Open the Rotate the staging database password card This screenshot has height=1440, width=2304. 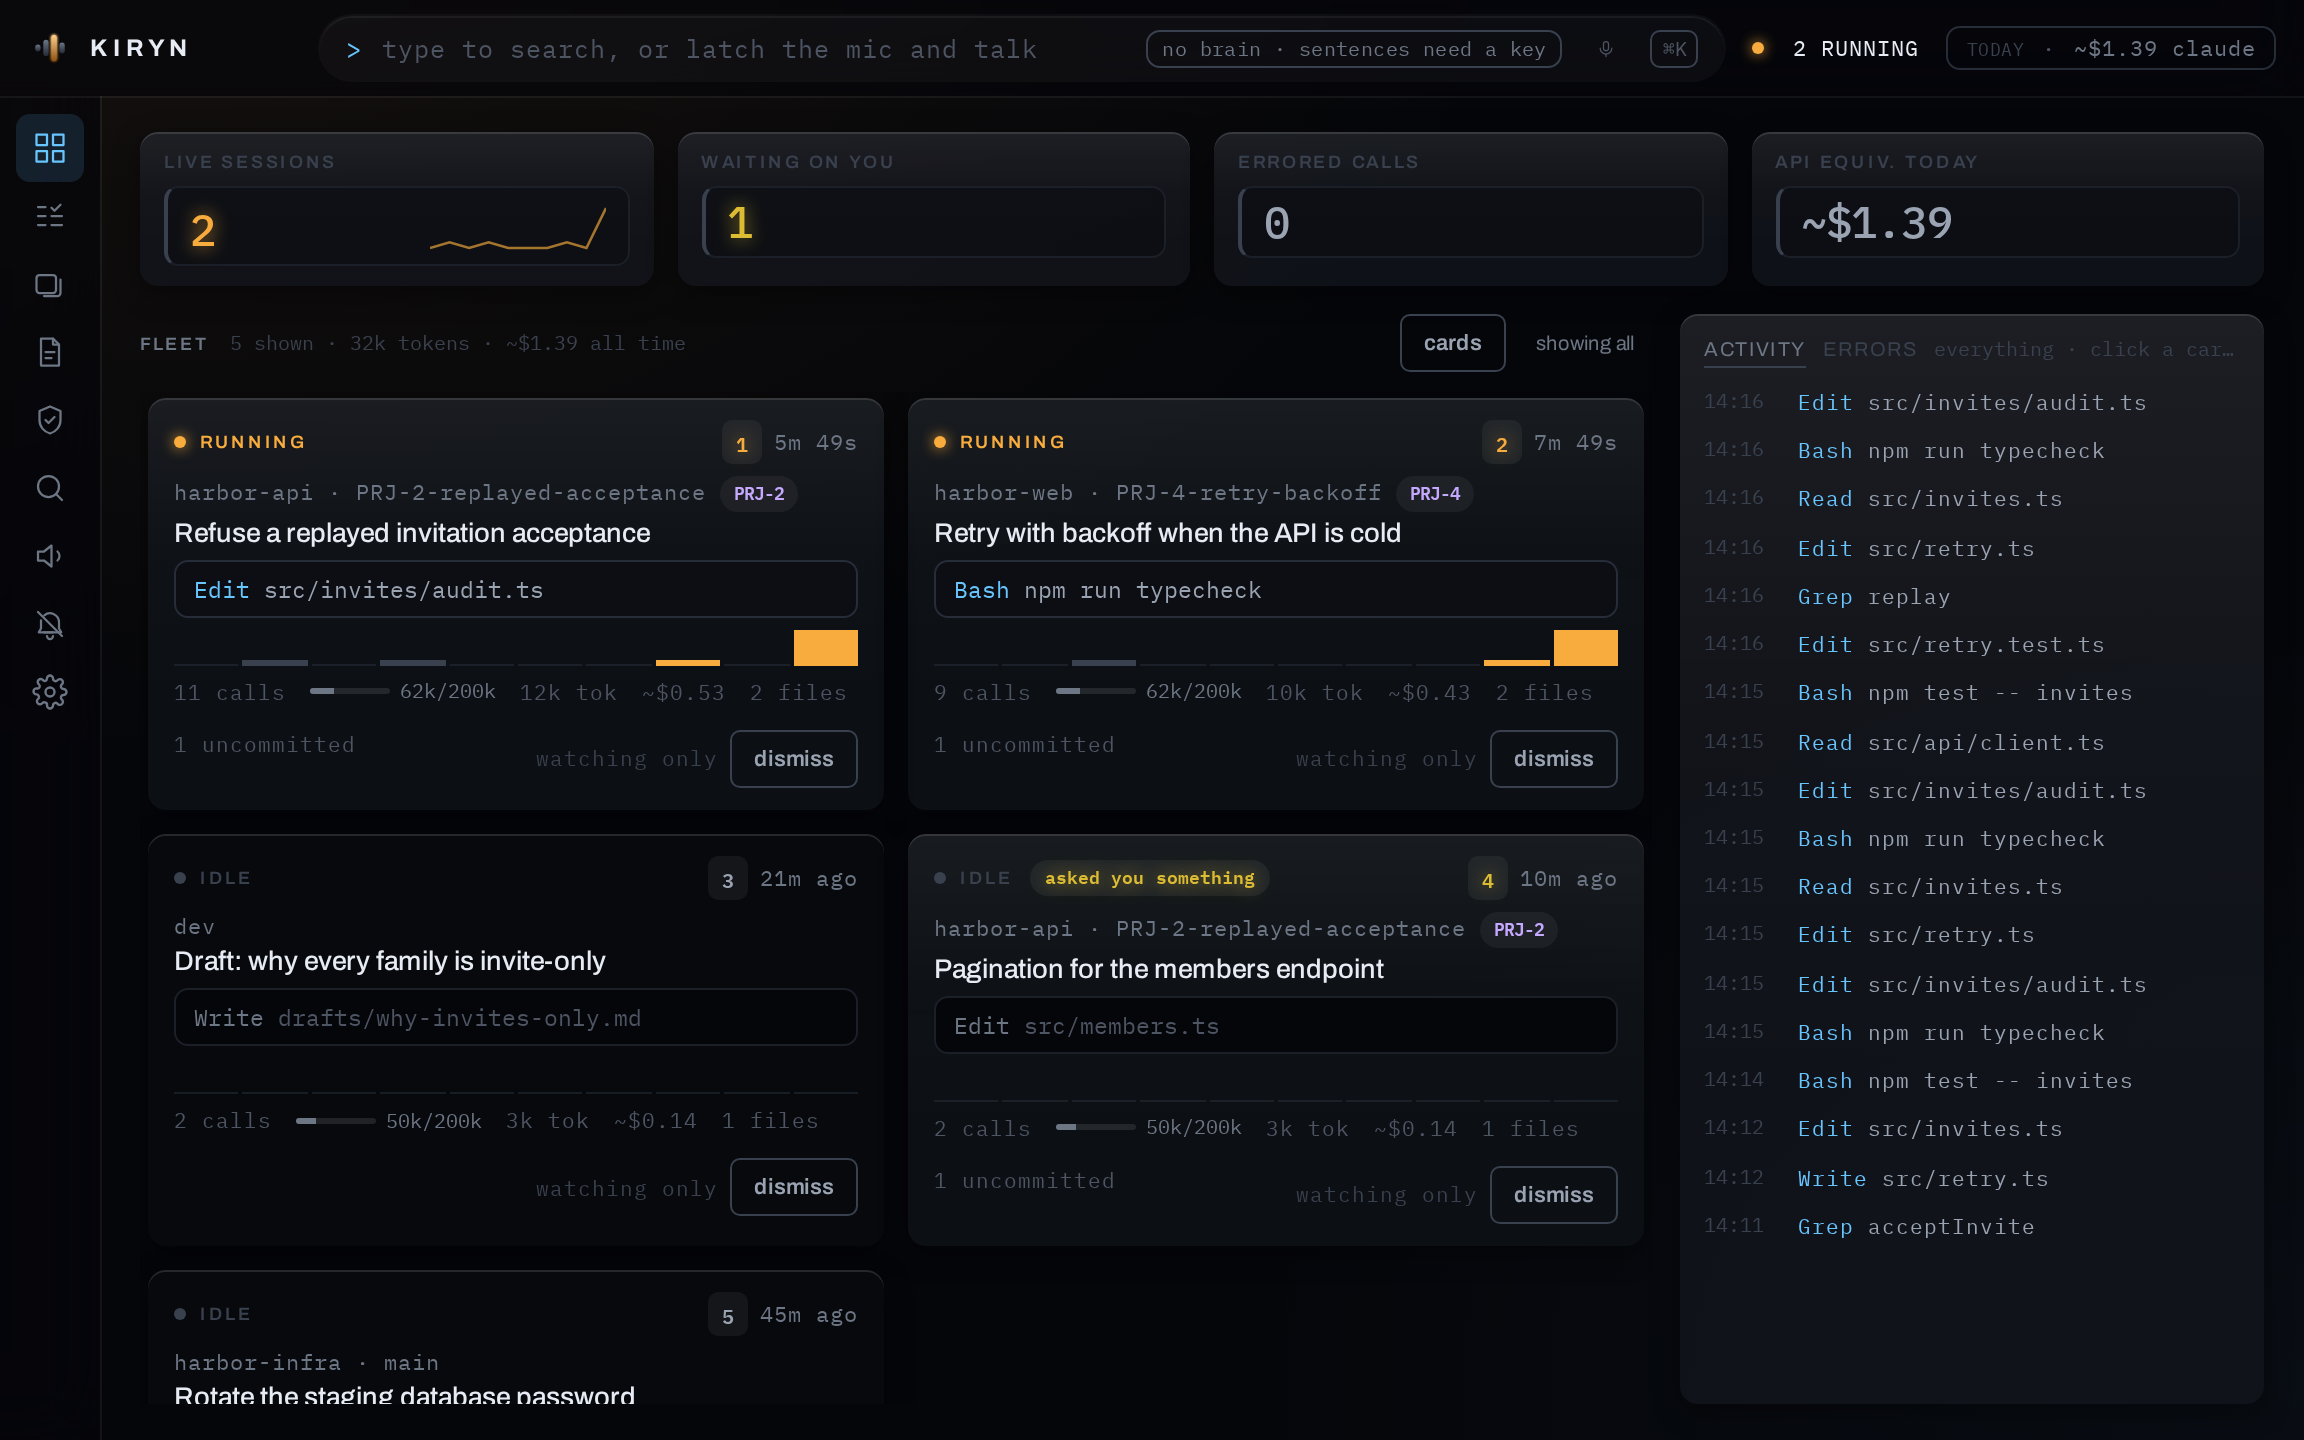click(516, 1338)
